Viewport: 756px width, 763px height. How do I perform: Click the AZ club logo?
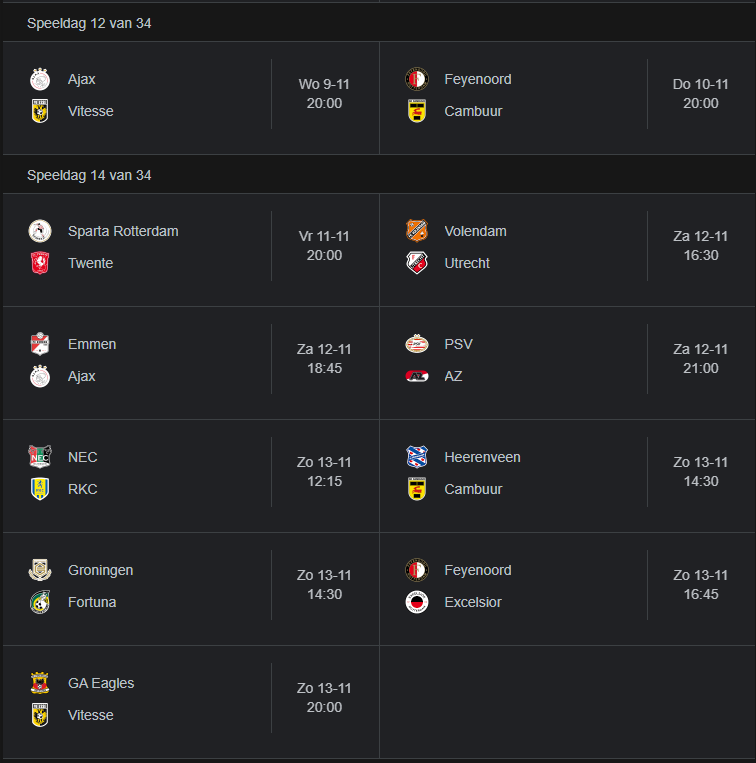(x=417, y=376)
